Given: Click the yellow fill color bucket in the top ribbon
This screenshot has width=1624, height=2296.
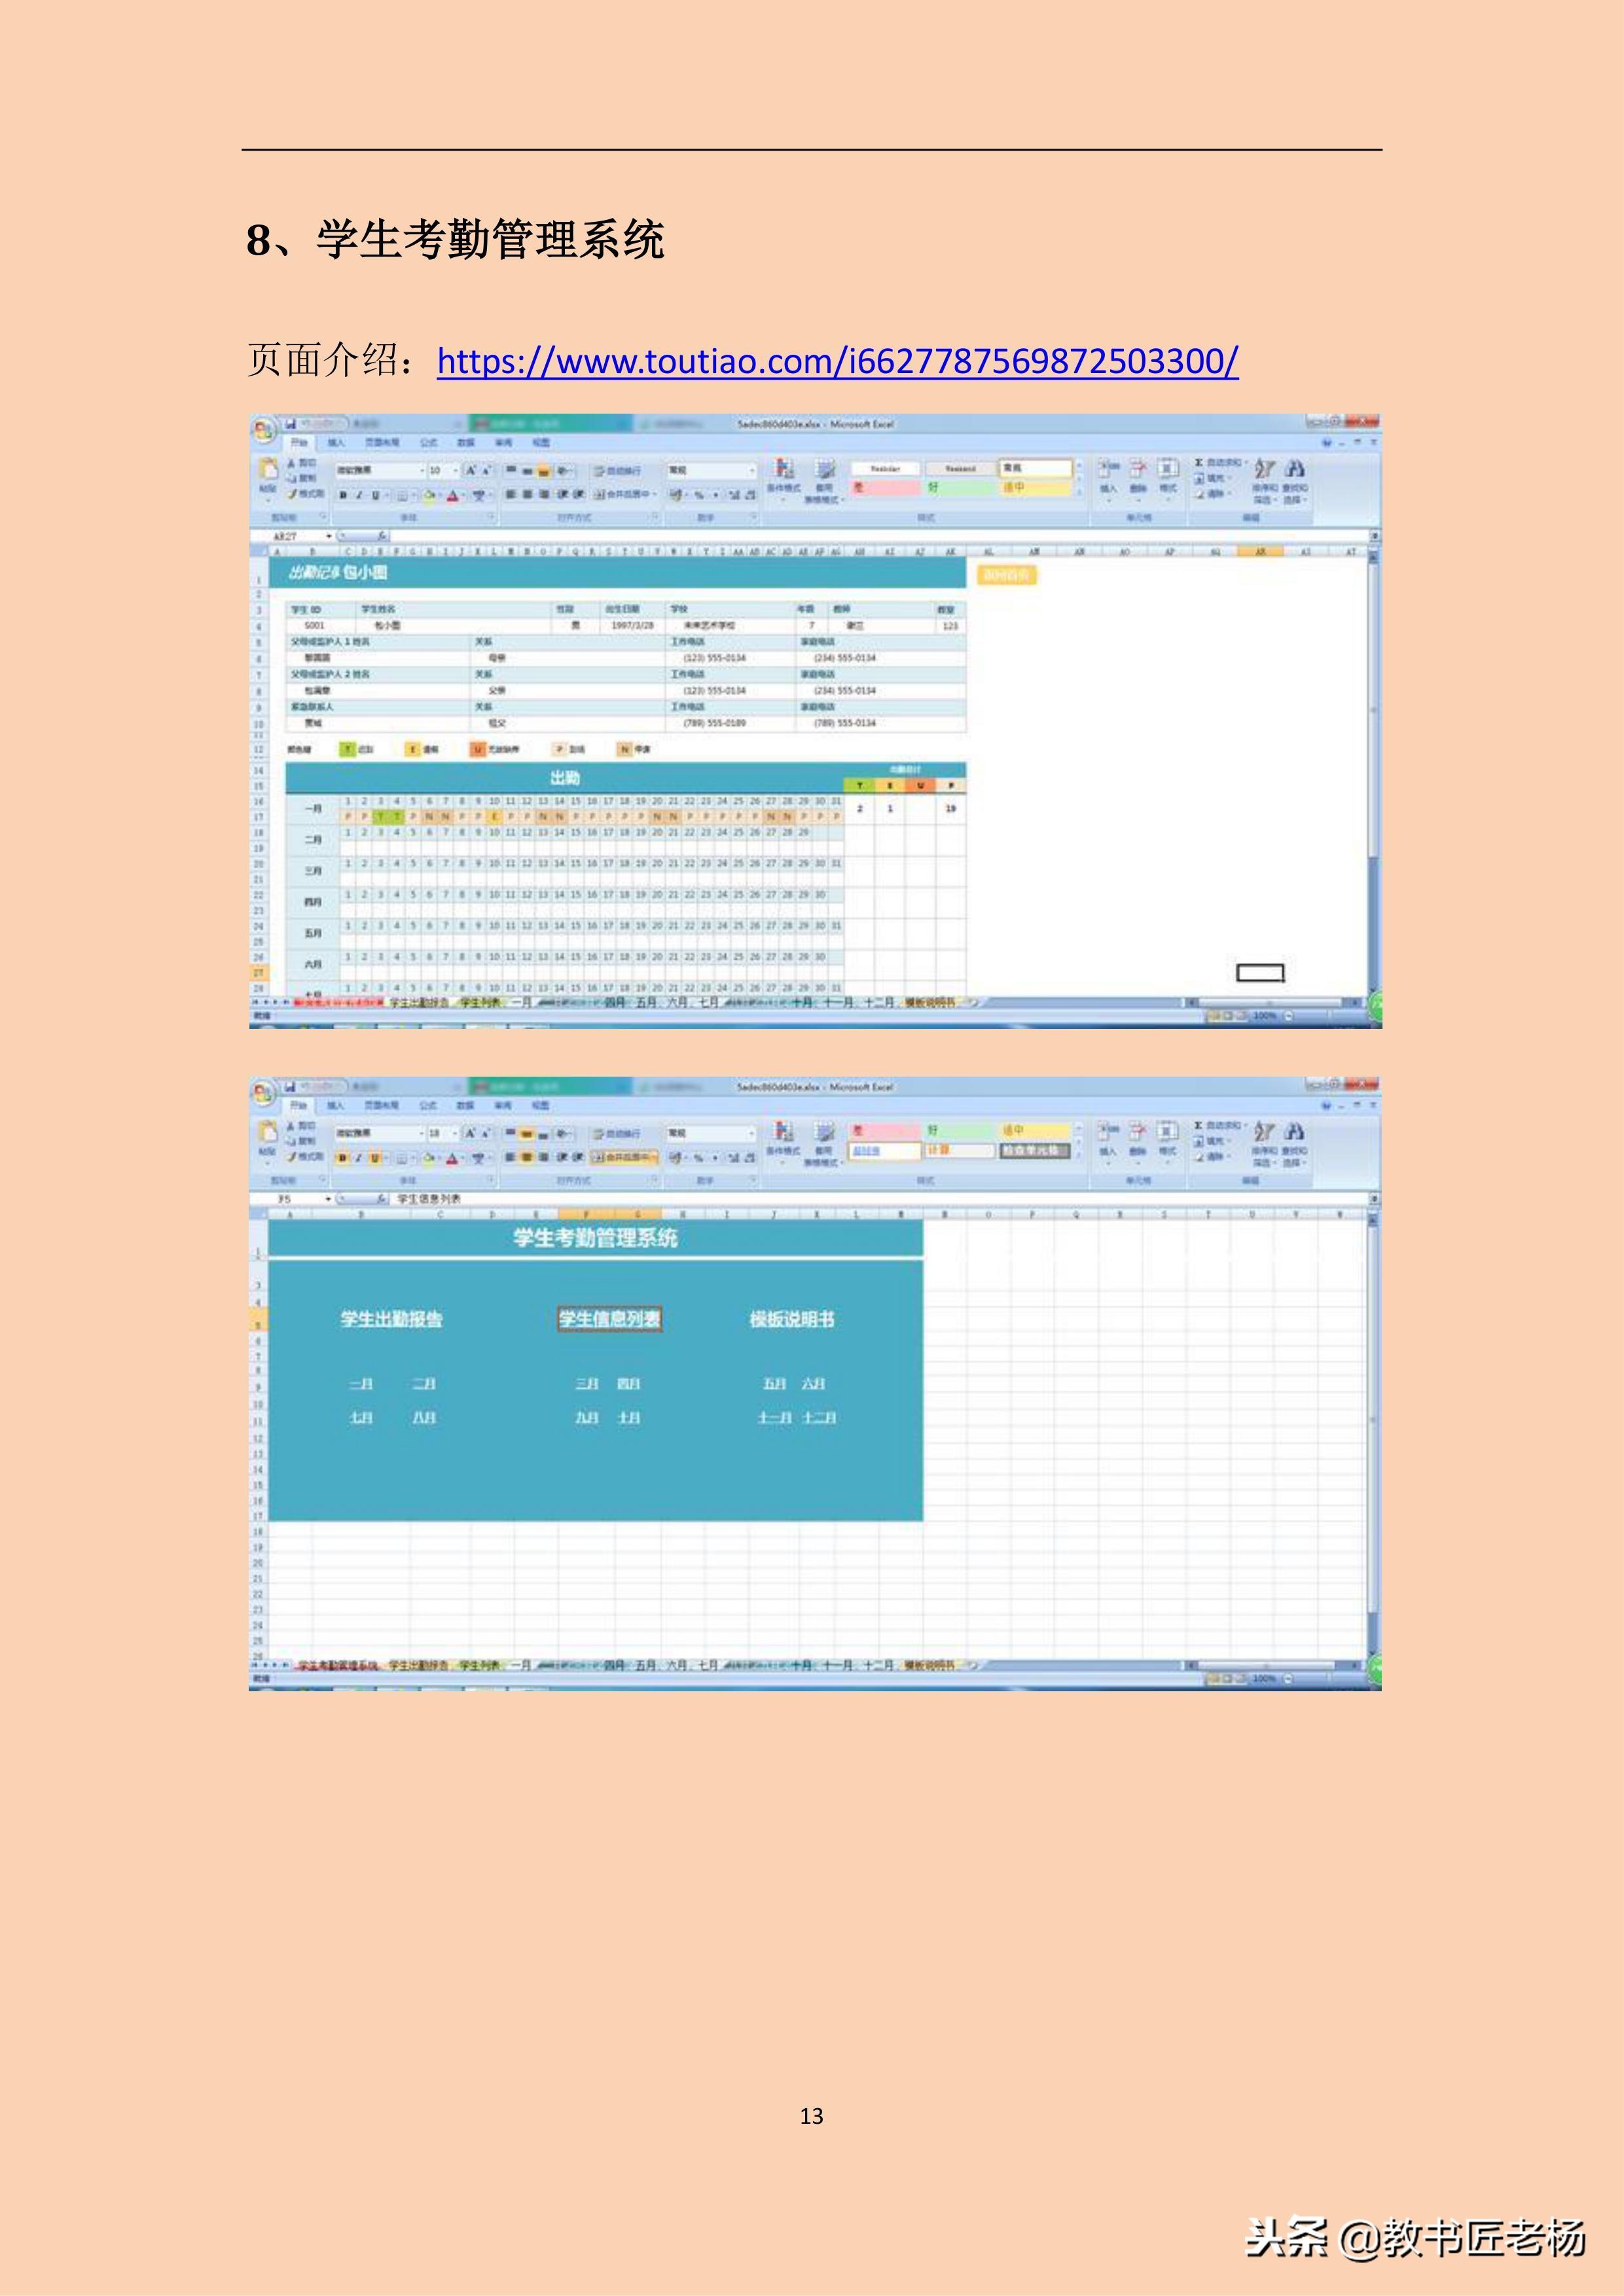Looking at the screenshot, I should [429, 495].
